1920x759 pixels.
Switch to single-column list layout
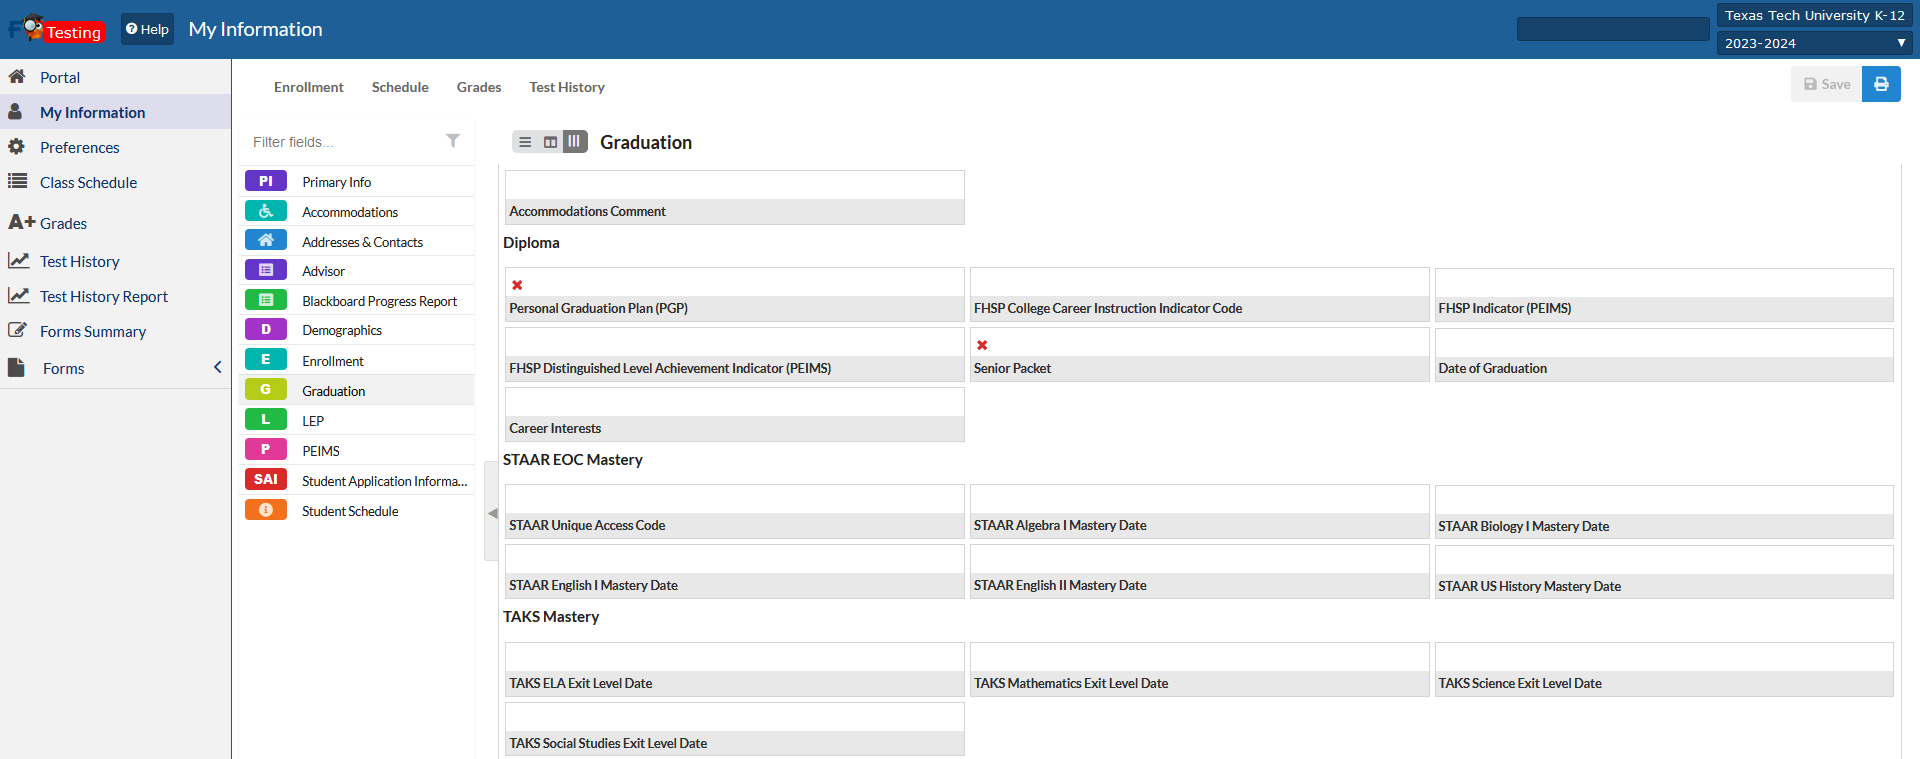[525, 142]
